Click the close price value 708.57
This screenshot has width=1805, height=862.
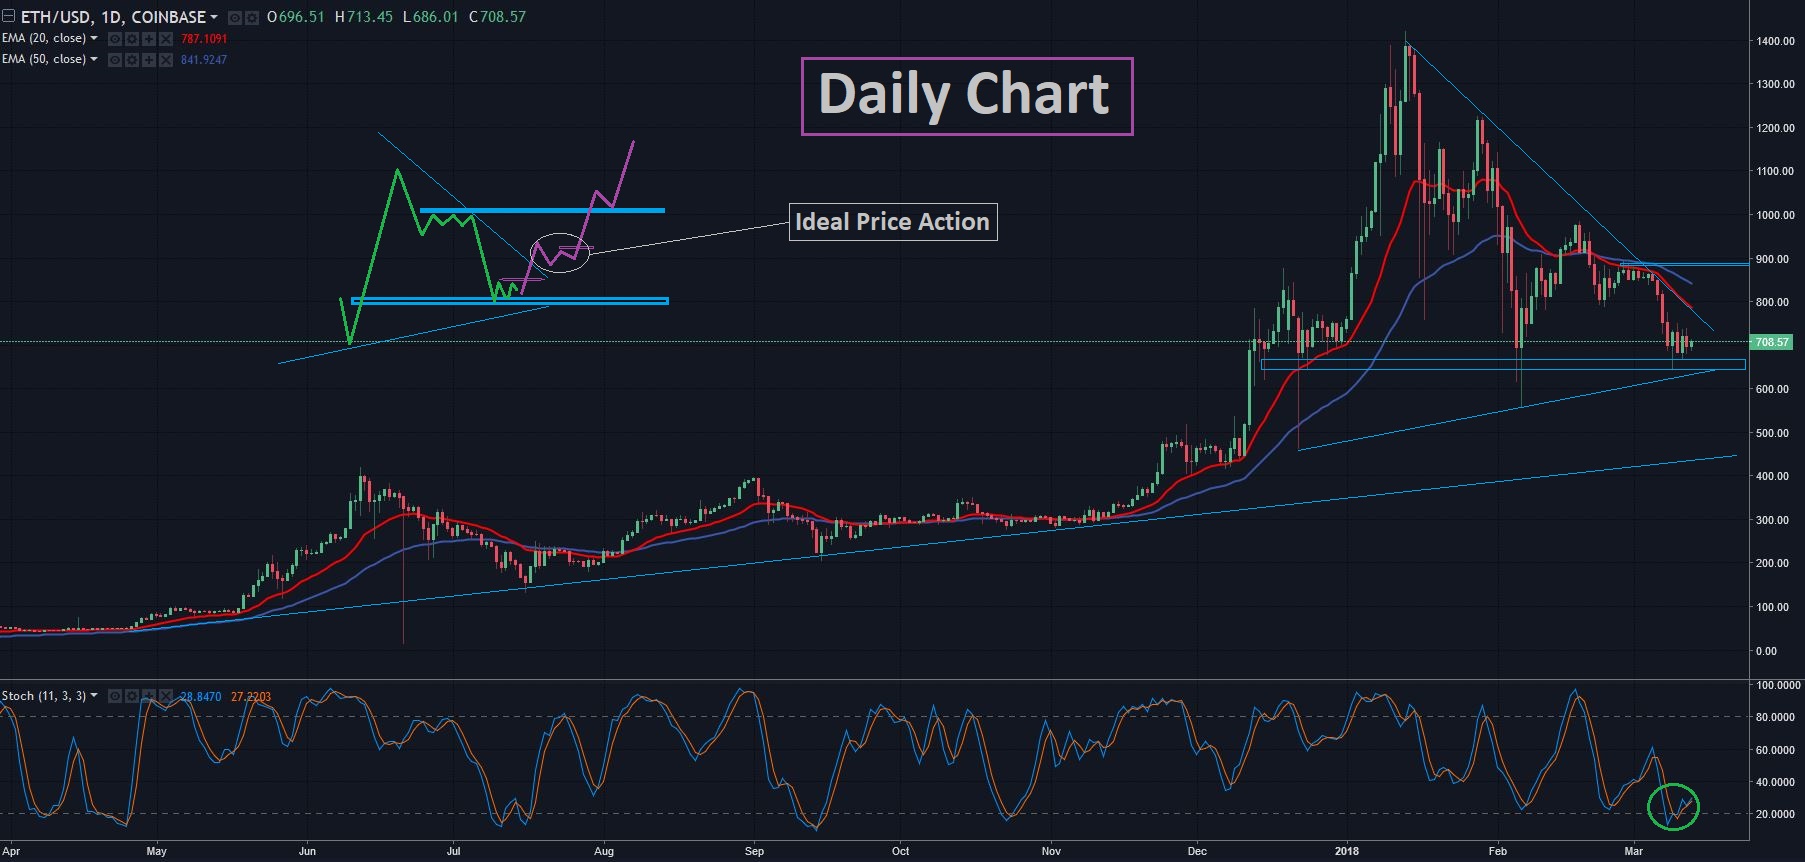coord(503,17)
